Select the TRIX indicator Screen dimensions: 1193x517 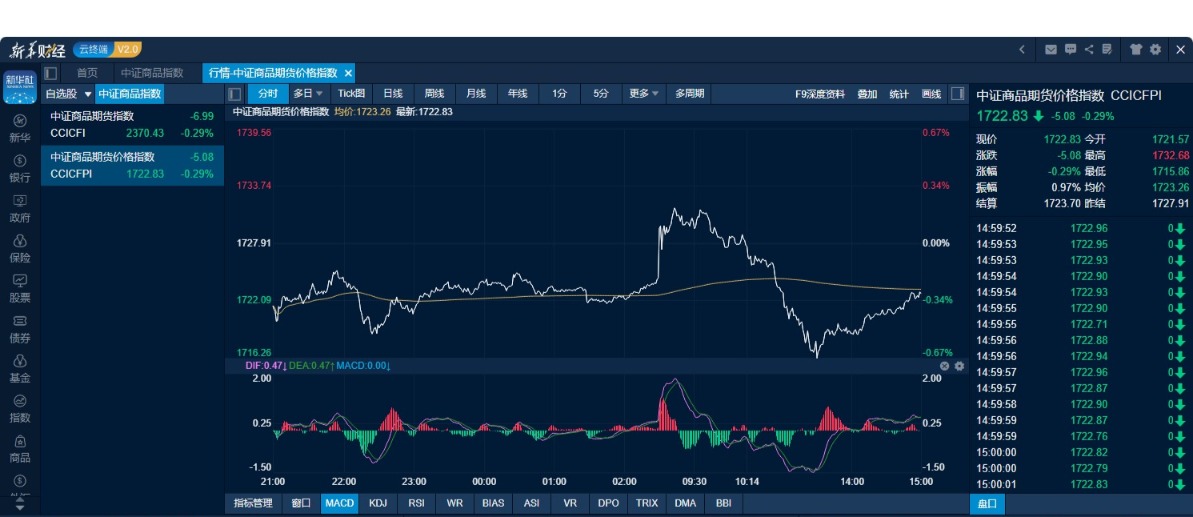click(647, 503)
